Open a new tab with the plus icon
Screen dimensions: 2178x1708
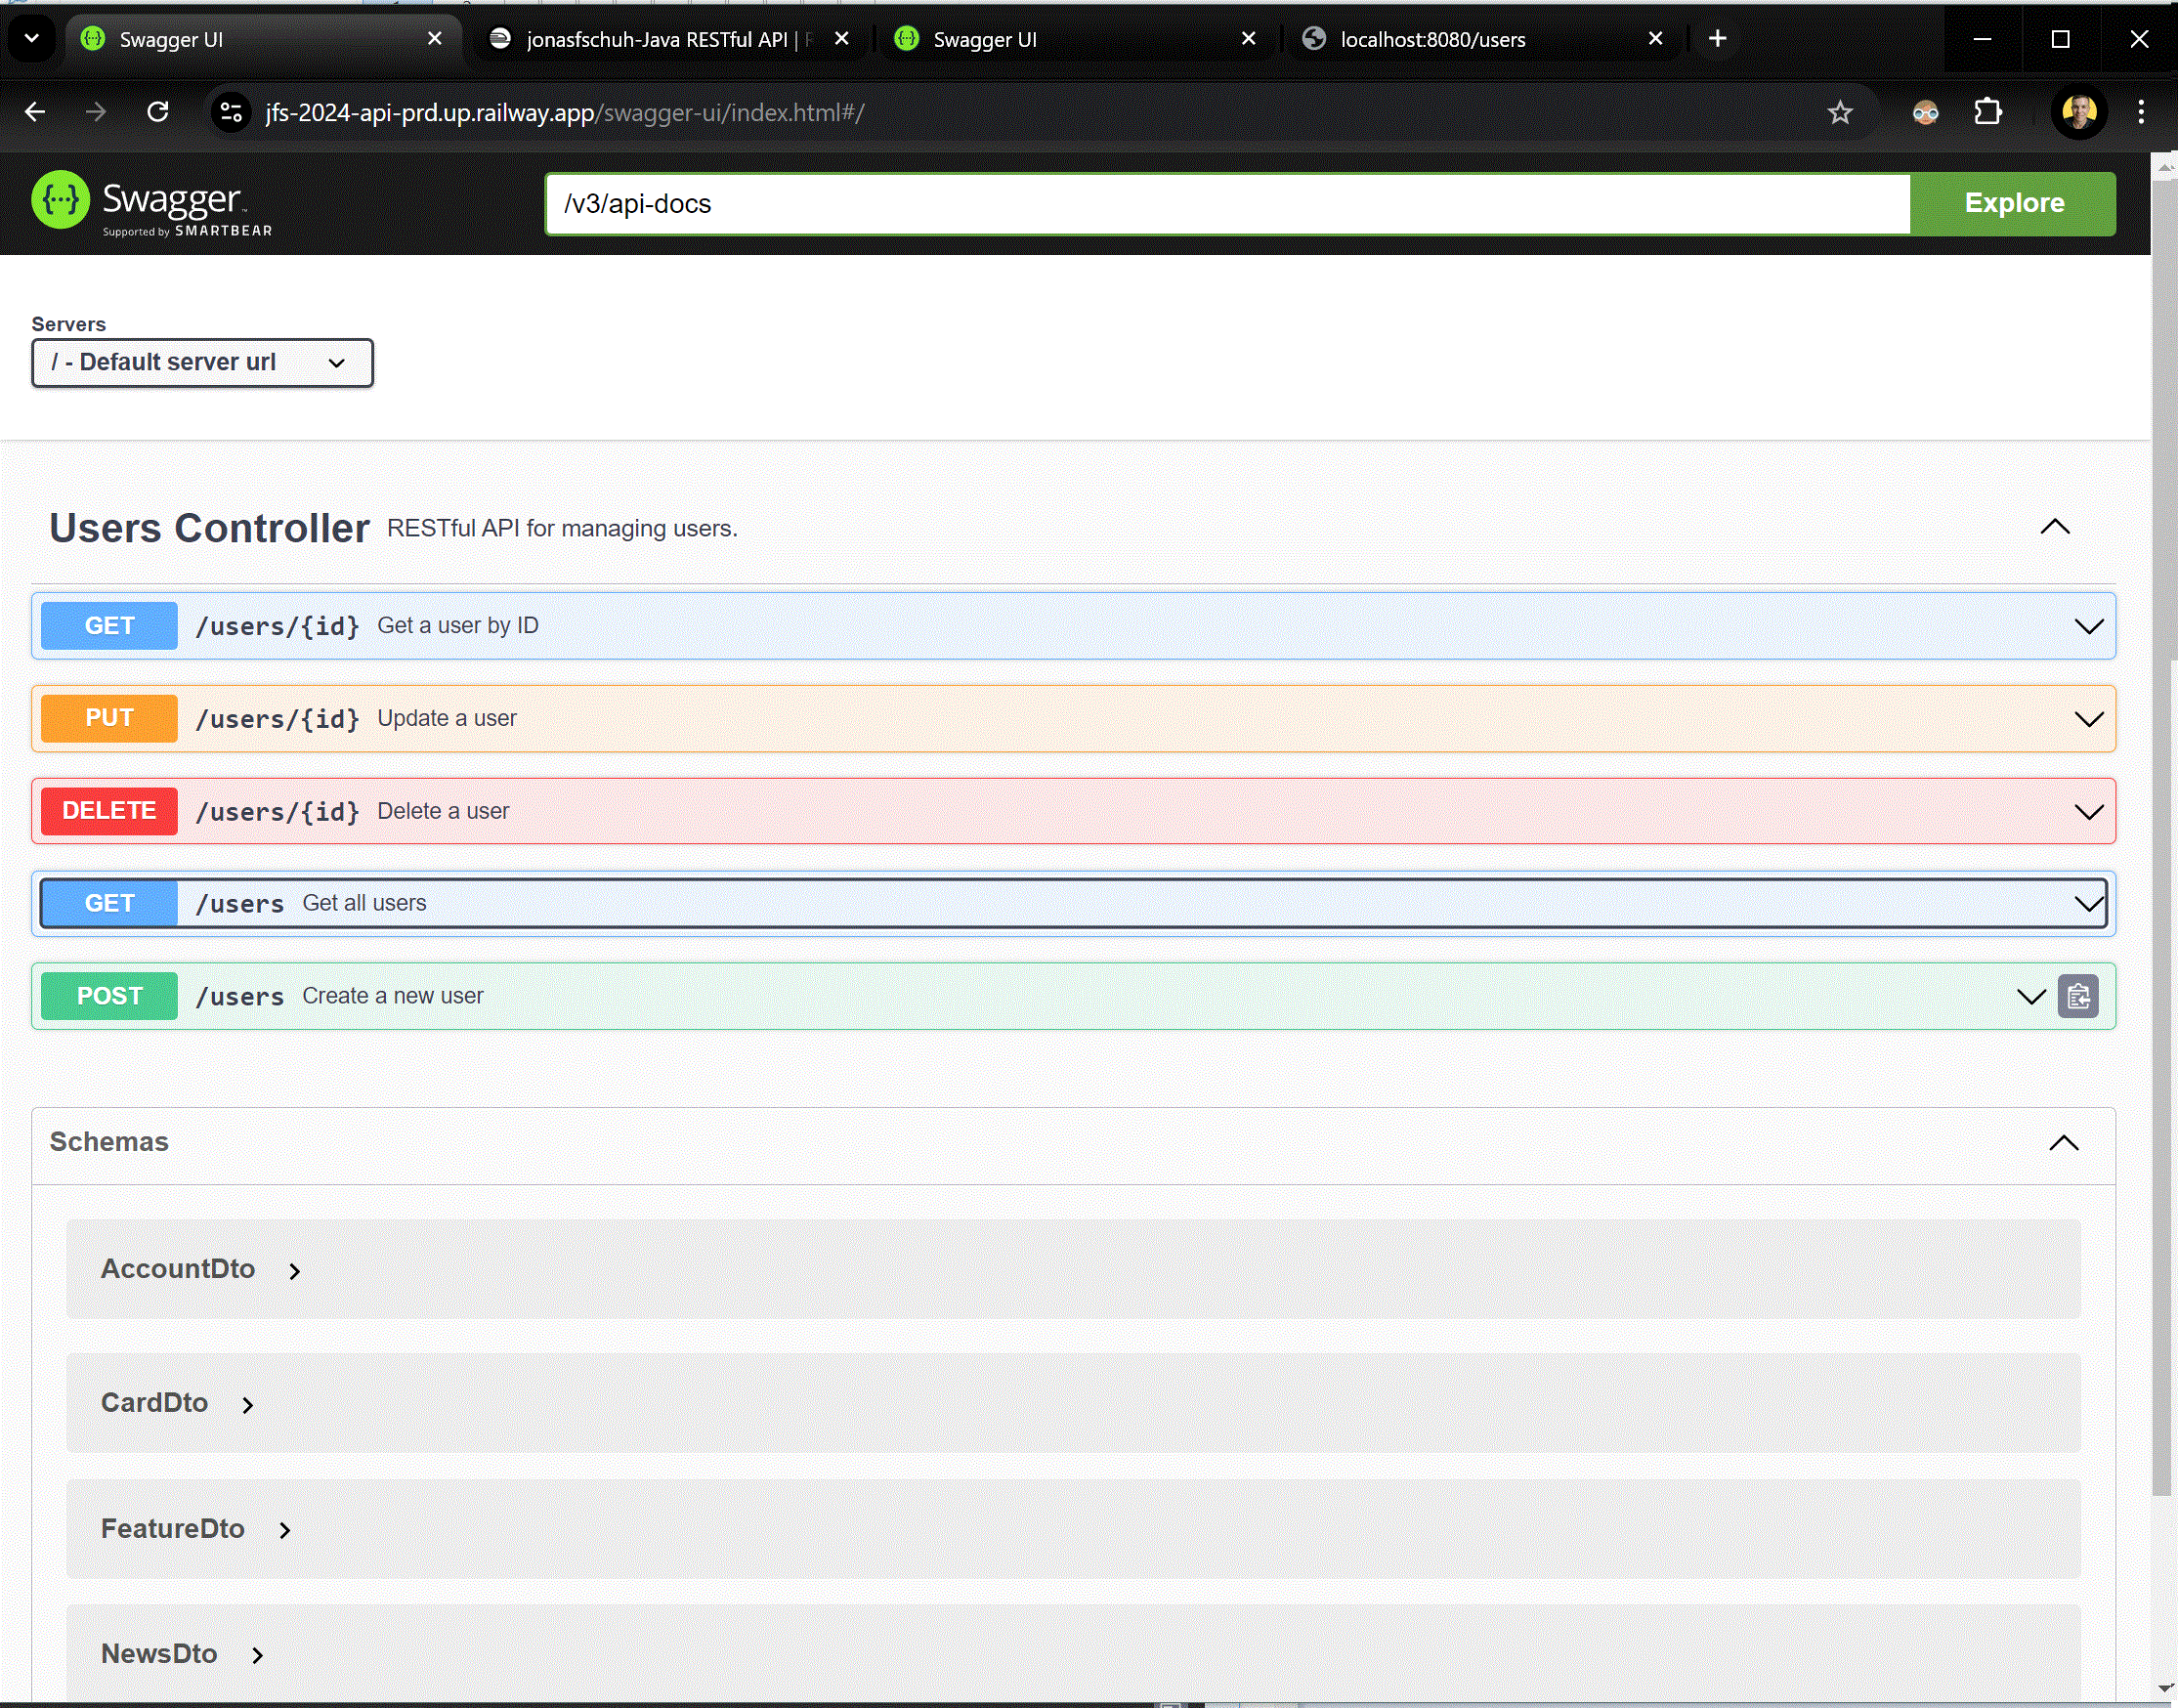[x=1717, y=38]
